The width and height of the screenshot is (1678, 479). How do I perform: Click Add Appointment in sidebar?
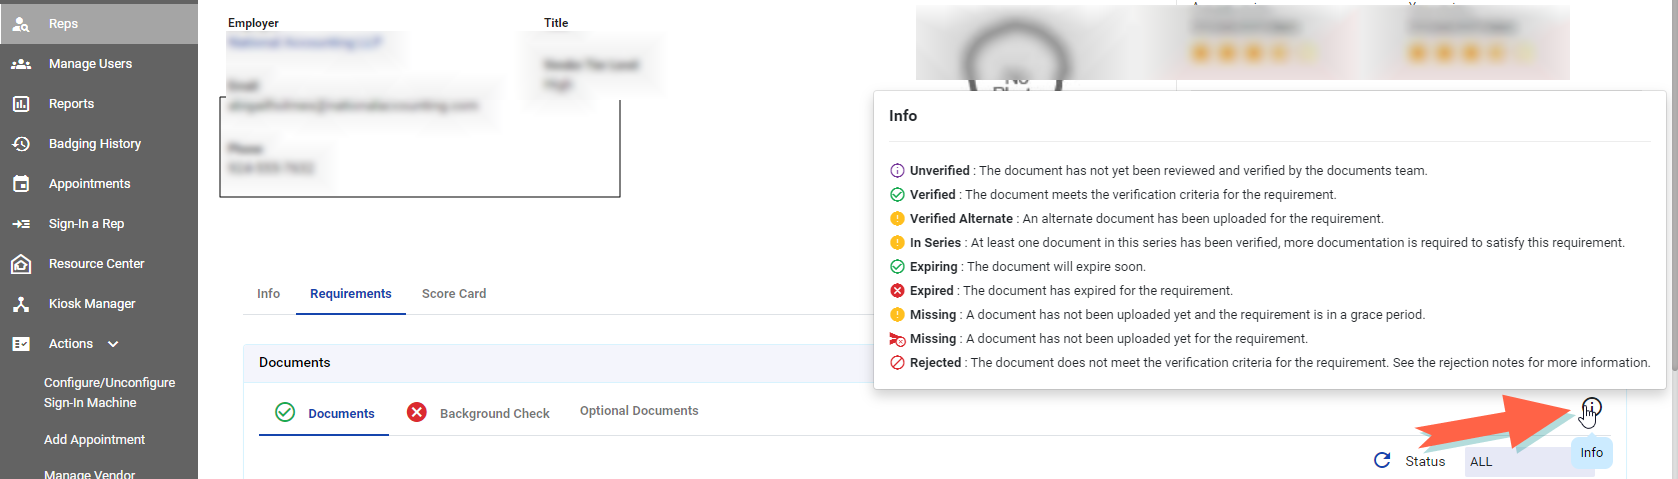pyautogui.click(x=94, y=440)
